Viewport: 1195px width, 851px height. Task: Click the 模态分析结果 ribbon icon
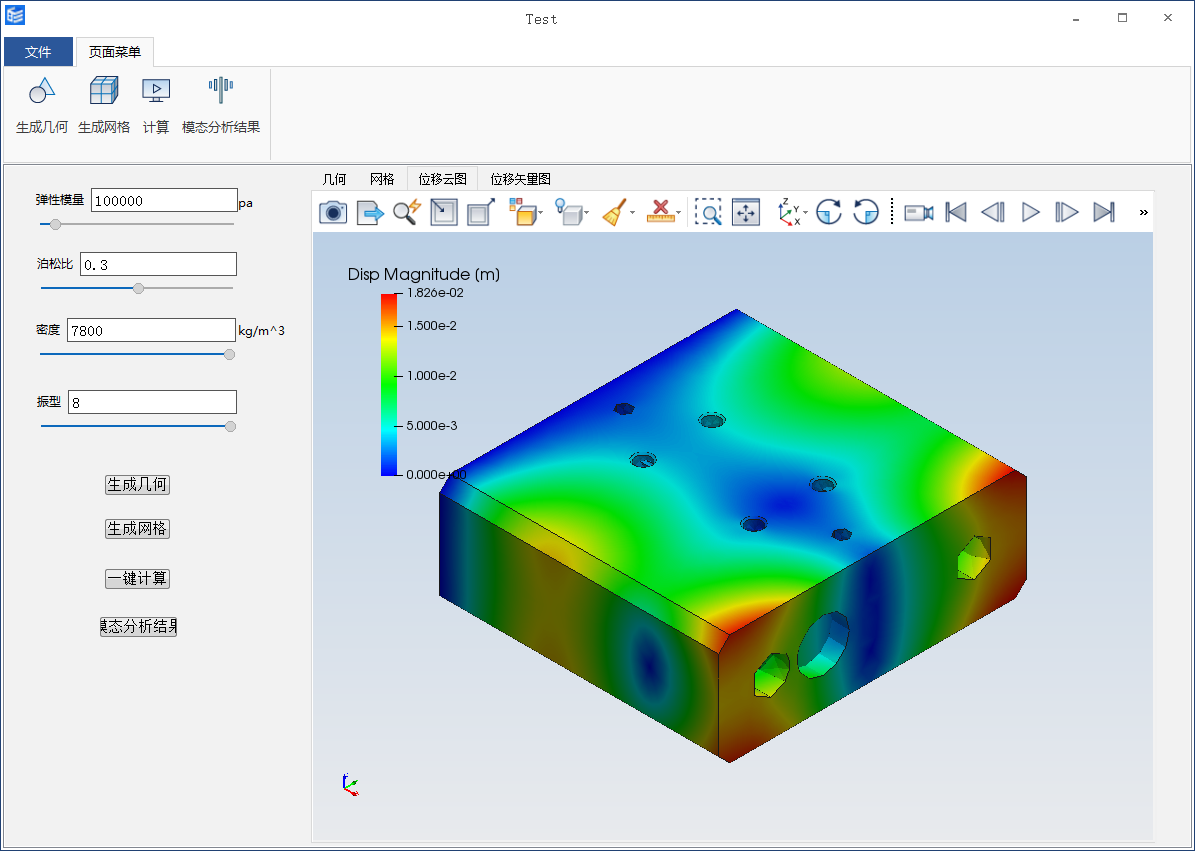221,91
